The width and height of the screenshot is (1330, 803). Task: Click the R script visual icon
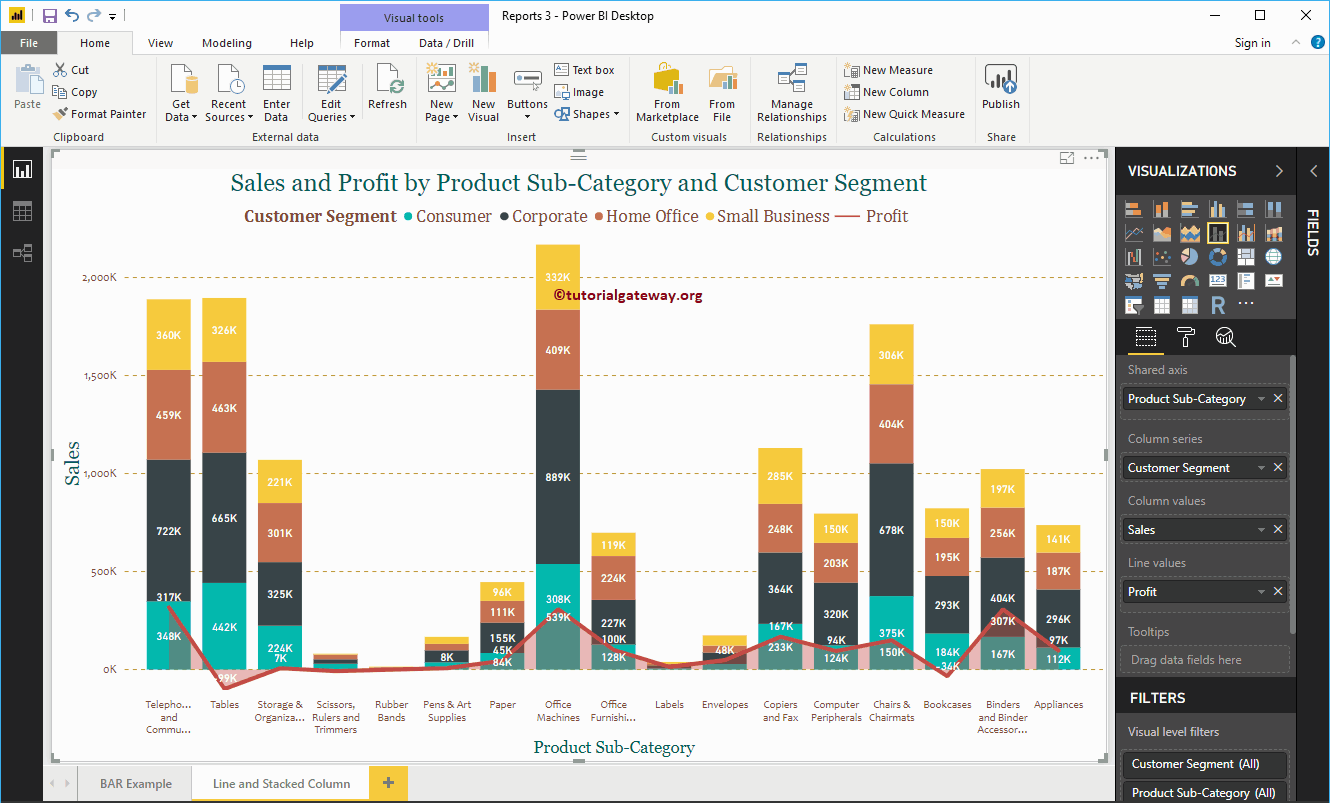[1217, 304]
